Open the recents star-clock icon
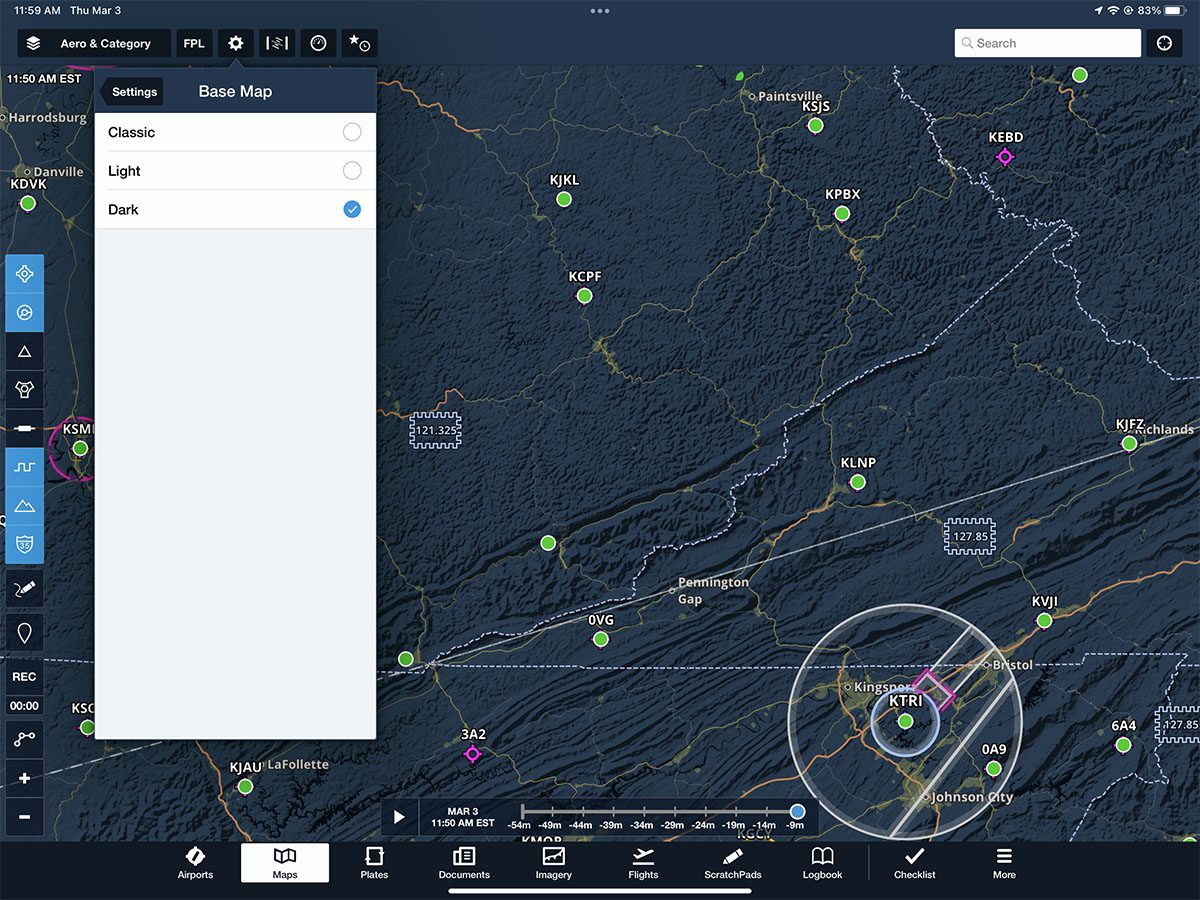The height and width of the screenshot is (900, 1200). click(x=358, y=44)
